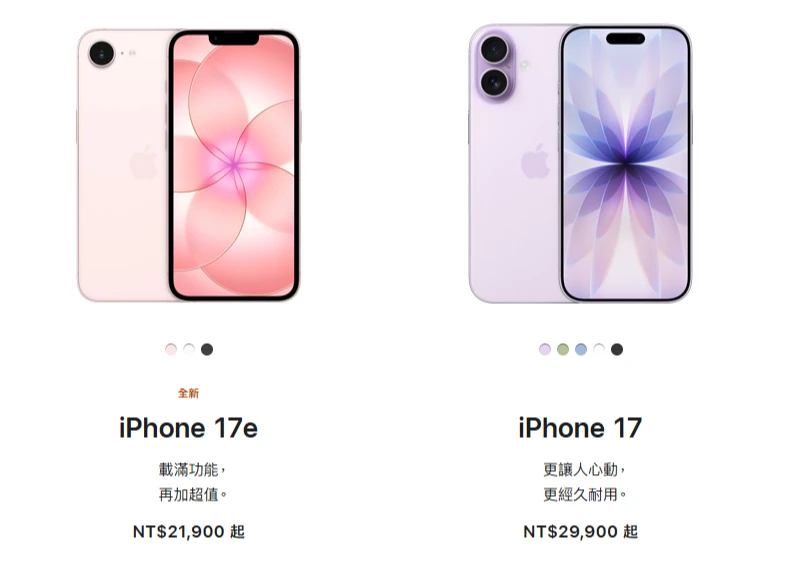Viewport: 792px width, 569px height.
Task: Click the Apple logo on pink iPhone back
Action: pos(144,162)
